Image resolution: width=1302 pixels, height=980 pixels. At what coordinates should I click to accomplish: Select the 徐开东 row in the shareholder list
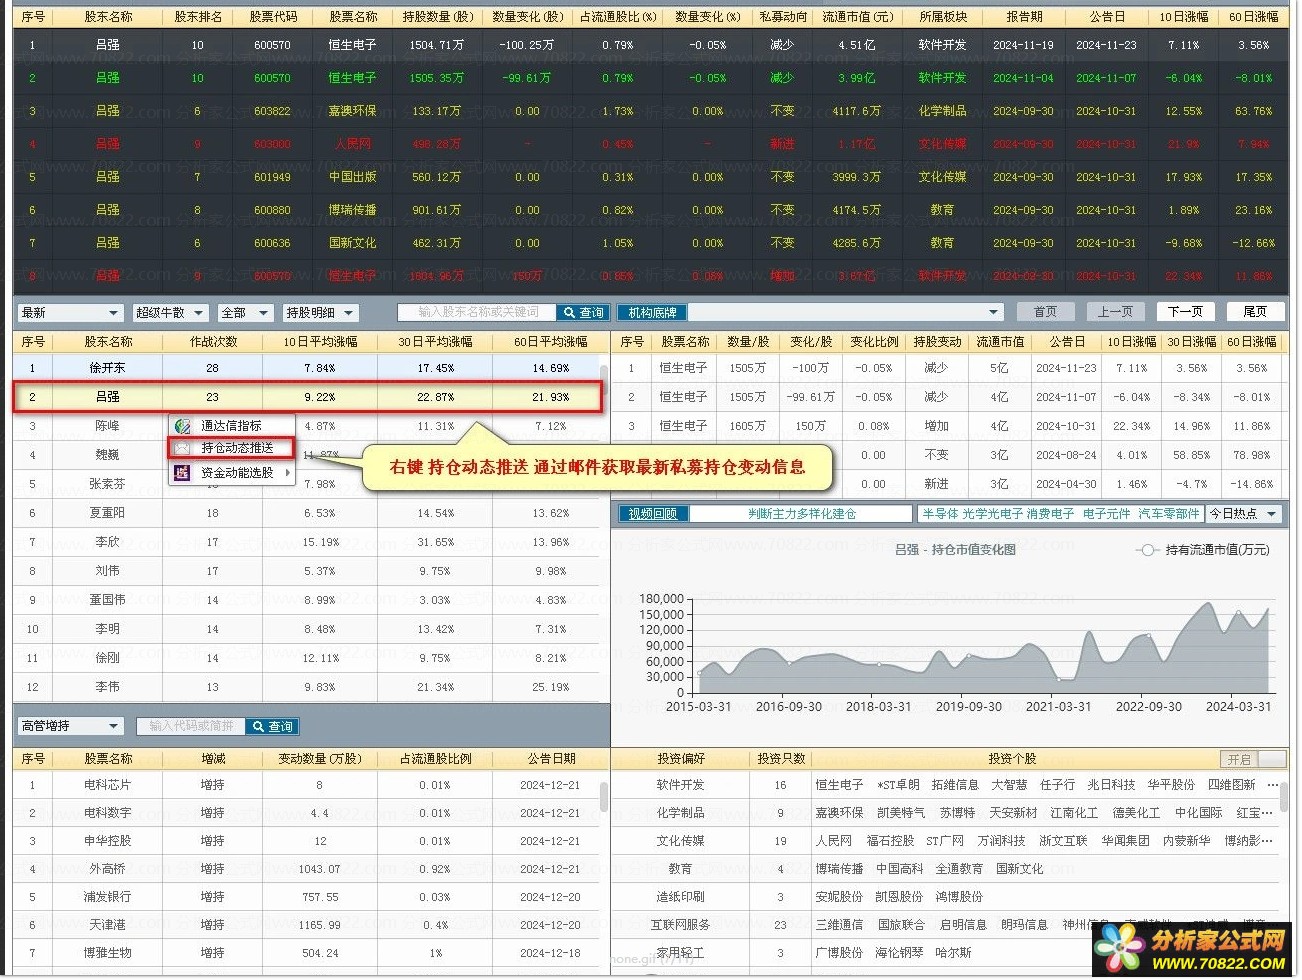(306, 368)
